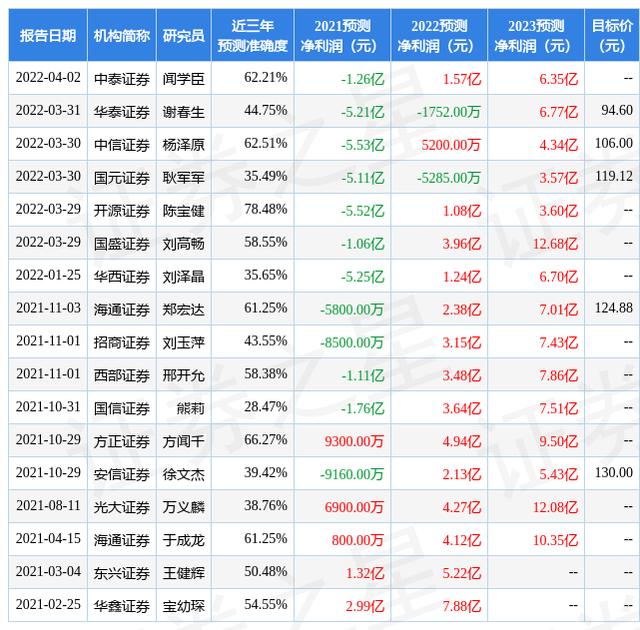Click researcher name 万义麟
Image resolution: width=640 pixels, height=630 pixels.
pyautogui.click(x=183, y=508)
